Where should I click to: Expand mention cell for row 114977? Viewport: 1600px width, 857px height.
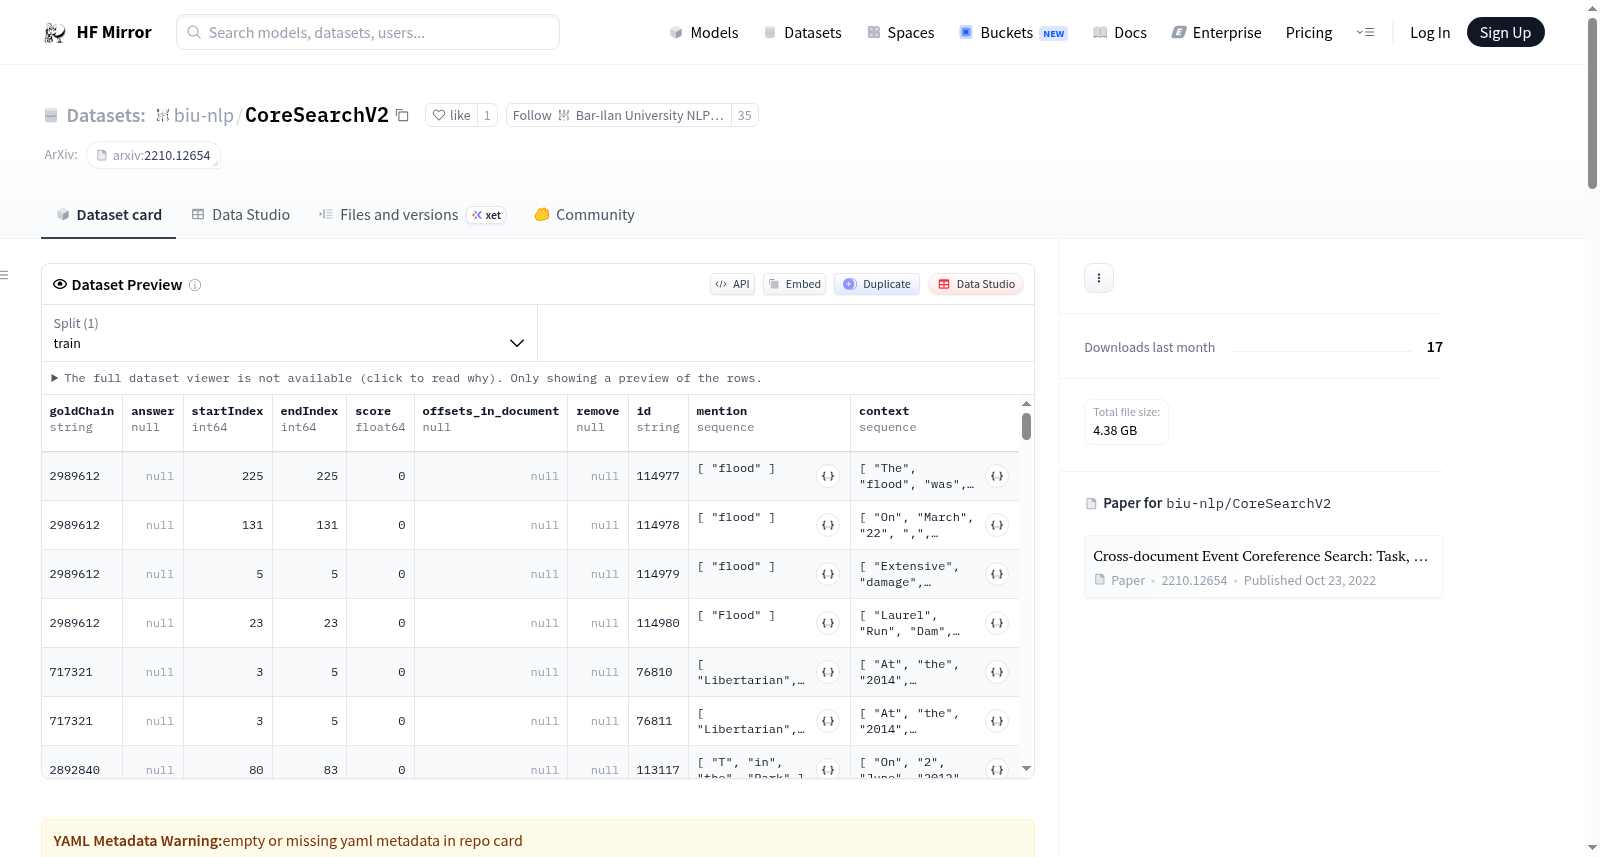click(828, 476)
